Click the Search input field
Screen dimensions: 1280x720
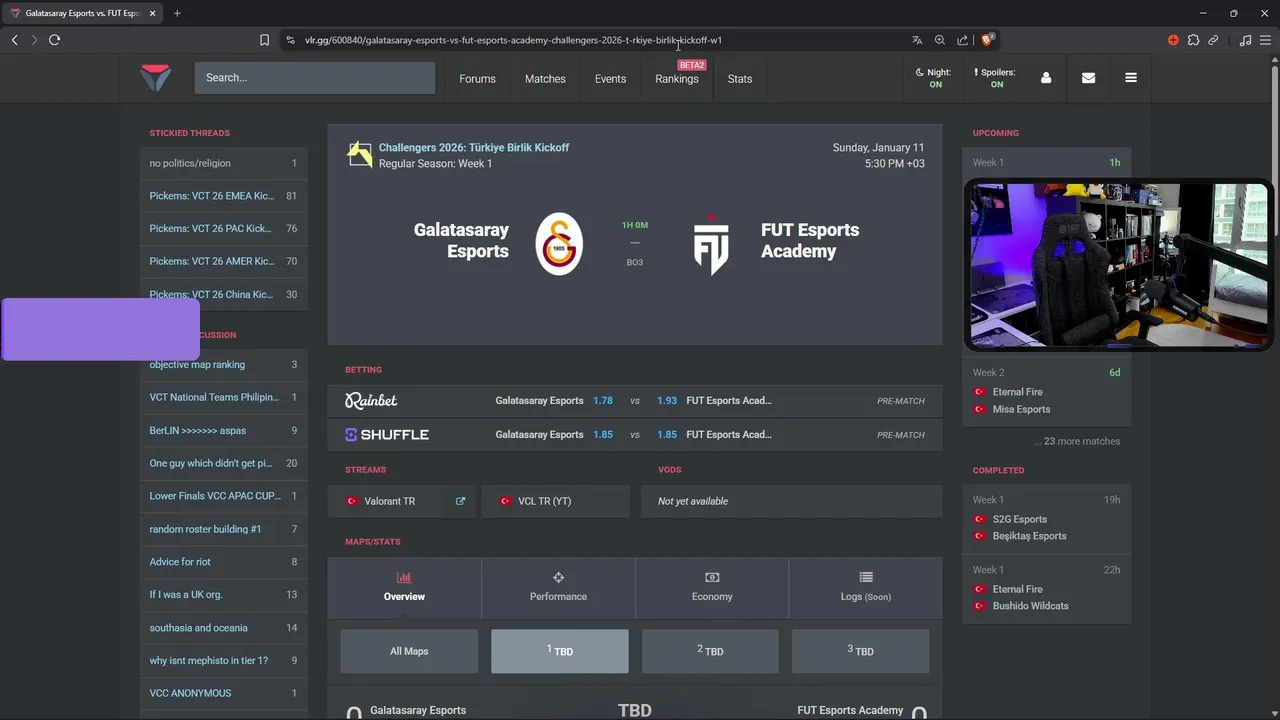[315, 78]
